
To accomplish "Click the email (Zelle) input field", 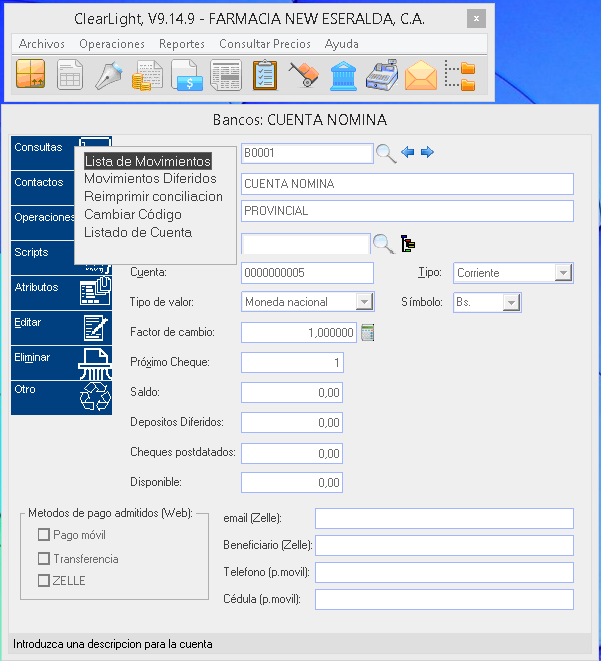I will tap(444, 518).
